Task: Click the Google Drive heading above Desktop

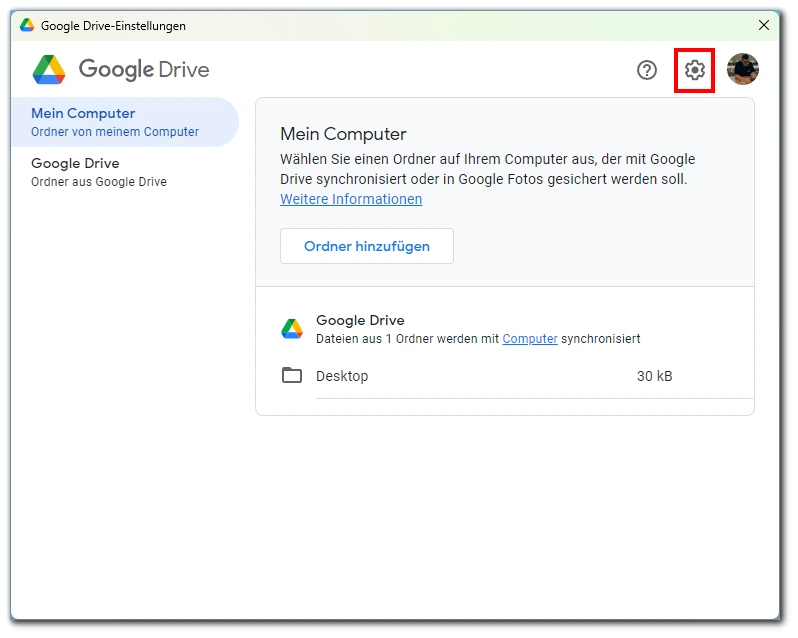Action: (360, 320)
